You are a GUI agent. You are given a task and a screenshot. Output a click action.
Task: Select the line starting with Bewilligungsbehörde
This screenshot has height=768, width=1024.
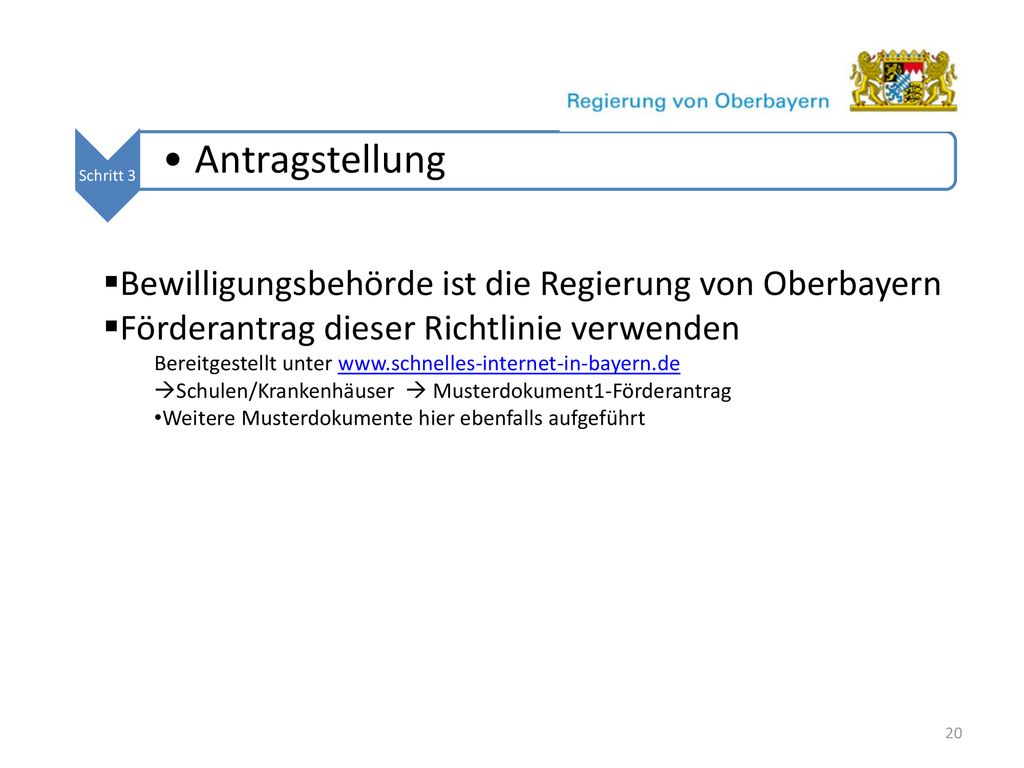point(523,284)
